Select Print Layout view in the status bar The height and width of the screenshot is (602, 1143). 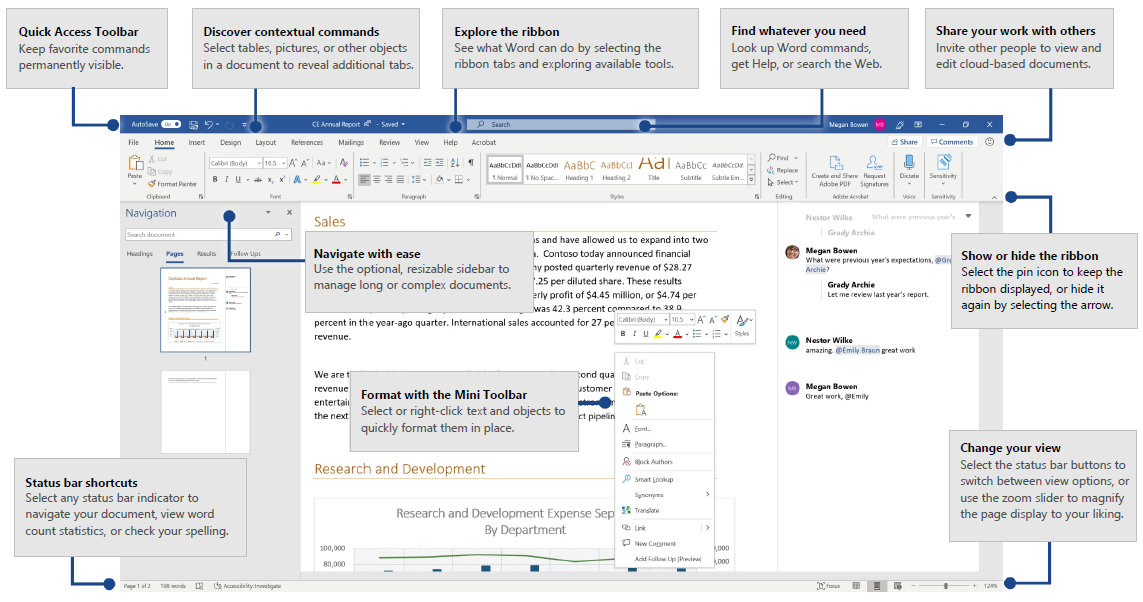877,586
